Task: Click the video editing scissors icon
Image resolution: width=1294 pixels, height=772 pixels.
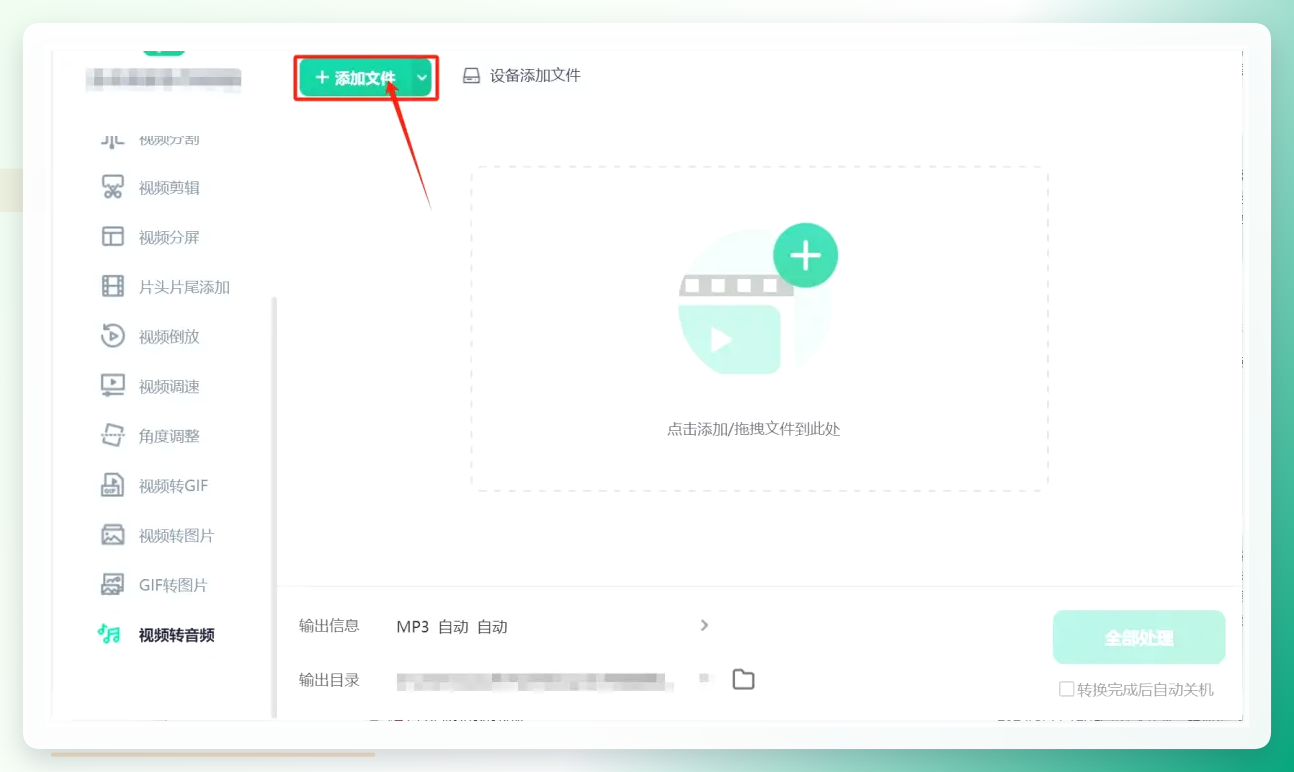Action: (x=112, y=187)
